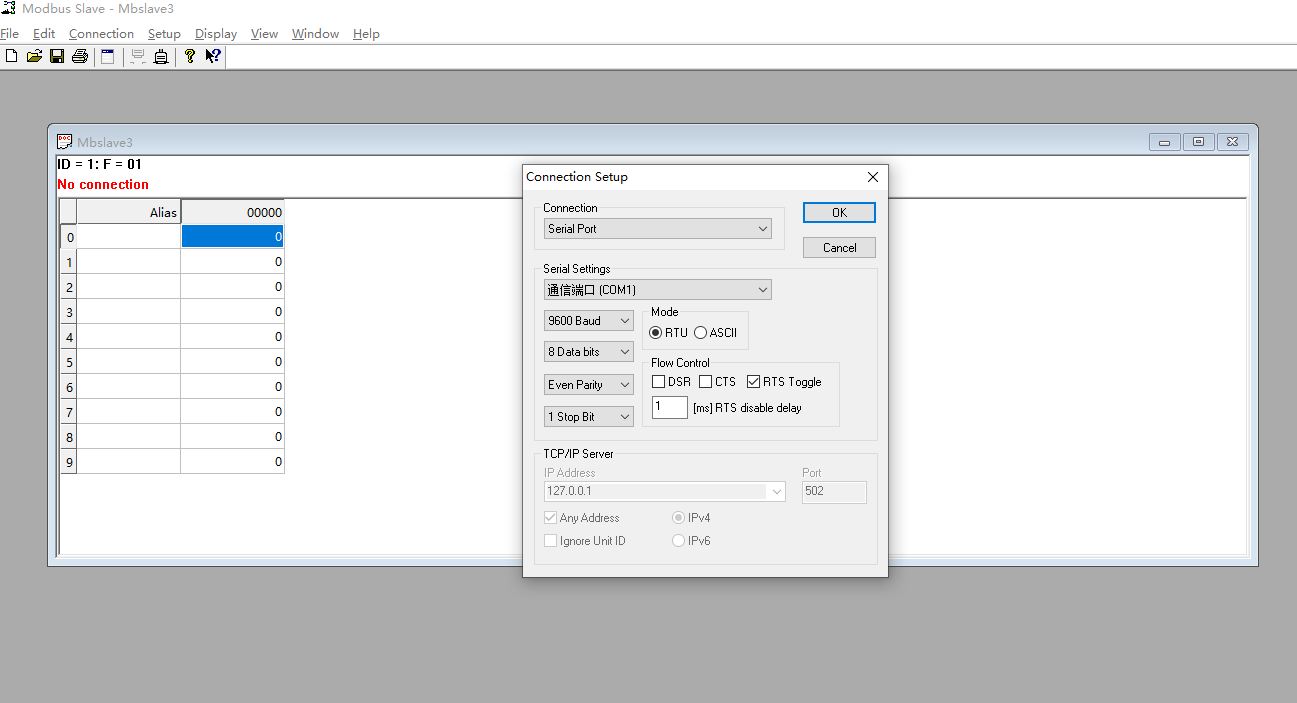Click the Mbslave3 child window icon

click(x=65, y=142)
